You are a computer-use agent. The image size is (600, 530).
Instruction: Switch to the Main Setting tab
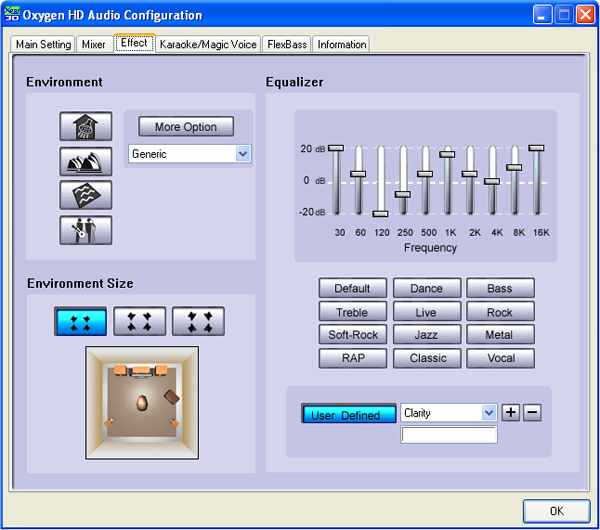tap(43, 44)
